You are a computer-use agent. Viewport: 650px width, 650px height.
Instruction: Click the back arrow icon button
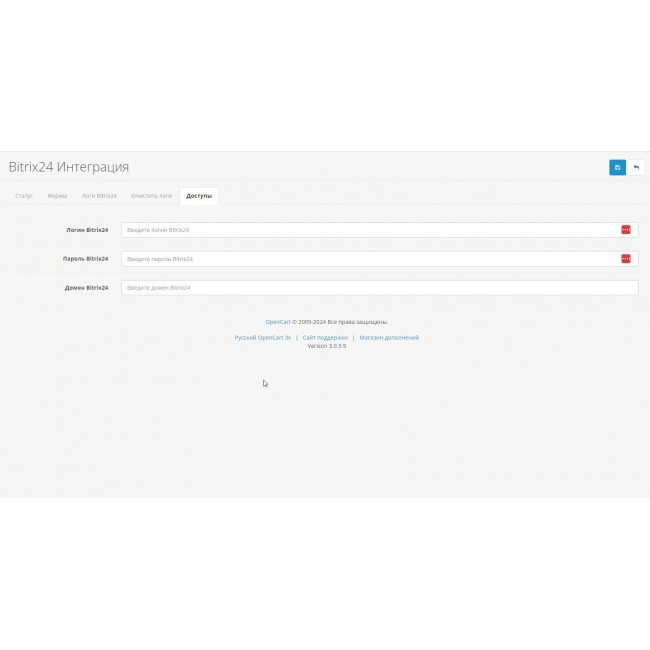(x=636, y=167)
